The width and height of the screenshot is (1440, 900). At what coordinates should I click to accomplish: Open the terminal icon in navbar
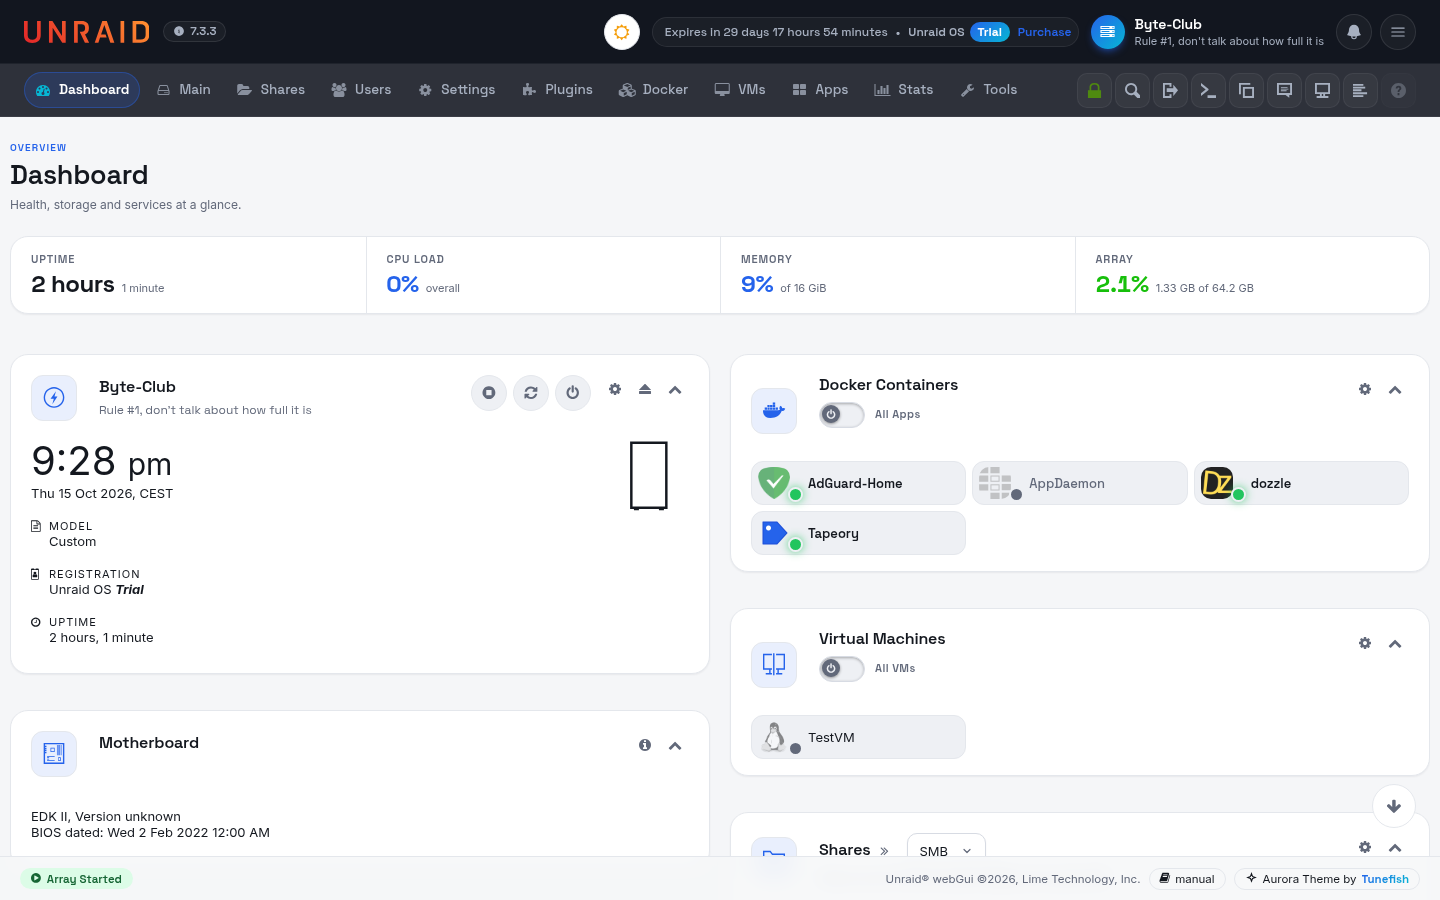click(x=1208, y=90)
